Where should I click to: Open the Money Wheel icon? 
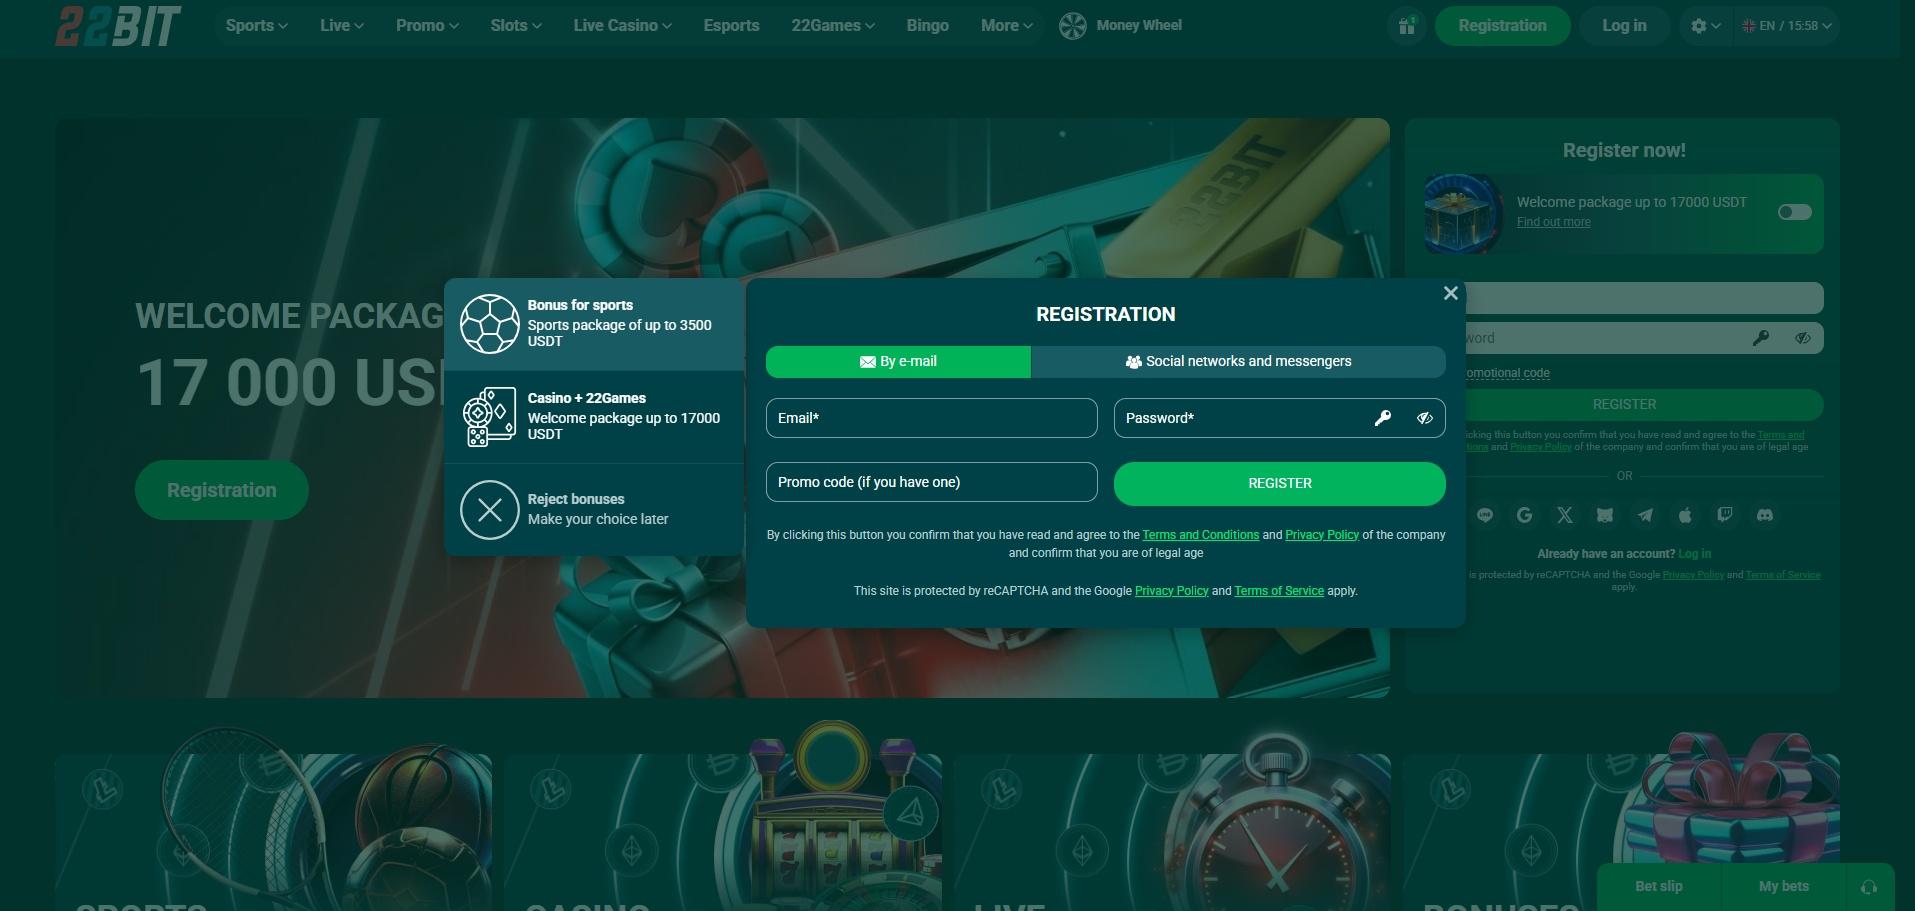tap(1072, 26)
